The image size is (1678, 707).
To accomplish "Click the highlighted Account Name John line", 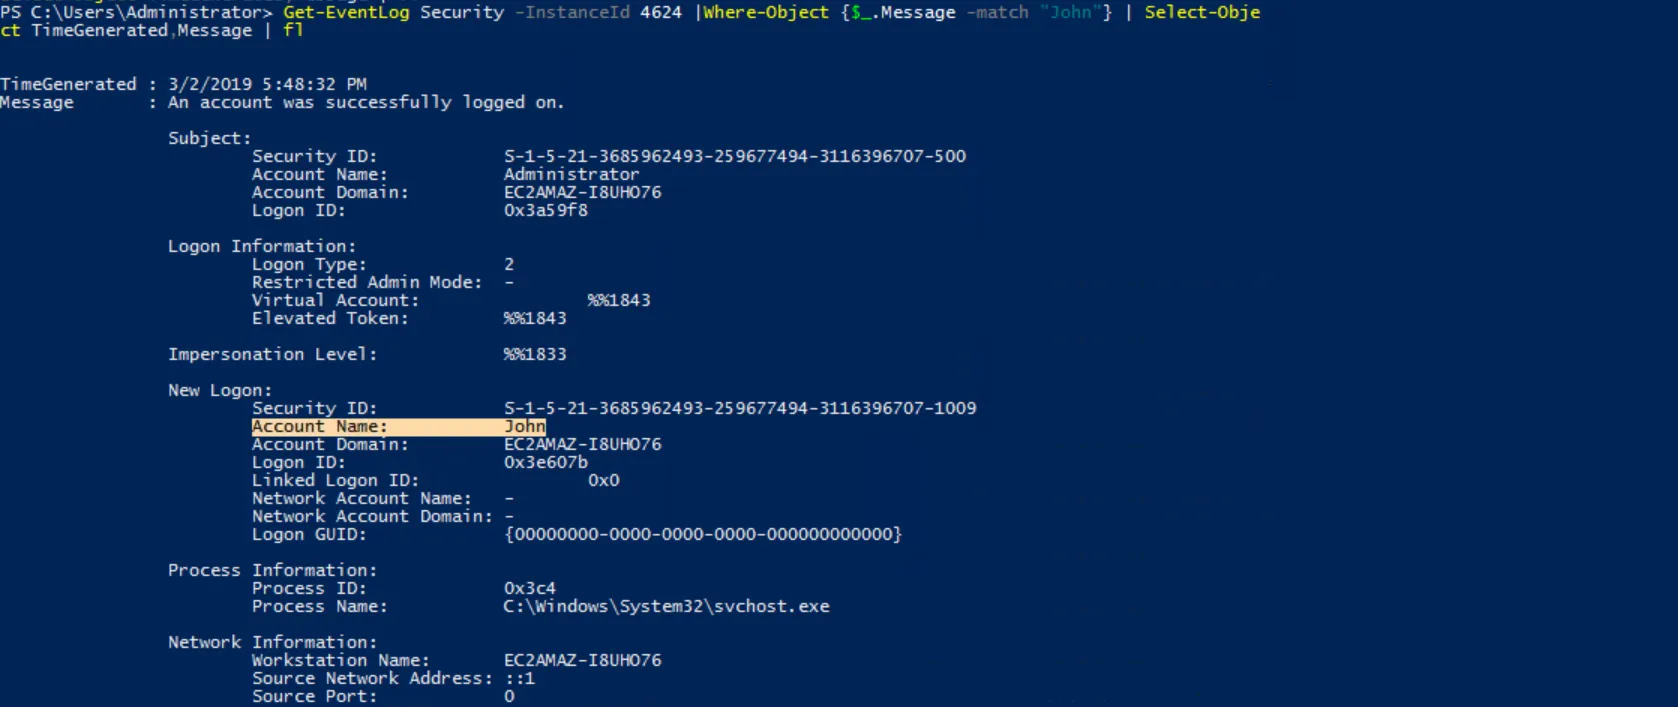I will pos(399,426).
